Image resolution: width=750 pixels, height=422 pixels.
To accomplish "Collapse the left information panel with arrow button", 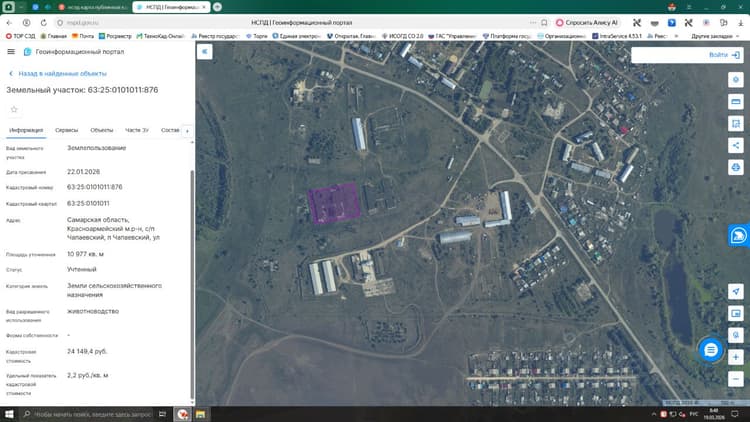I will (x=205, y=52).
